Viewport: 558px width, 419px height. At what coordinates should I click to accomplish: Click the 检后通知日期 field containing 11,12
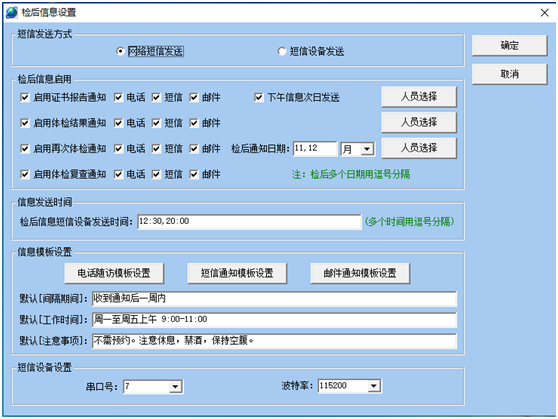pyautogui.click(x=315, y=148)
